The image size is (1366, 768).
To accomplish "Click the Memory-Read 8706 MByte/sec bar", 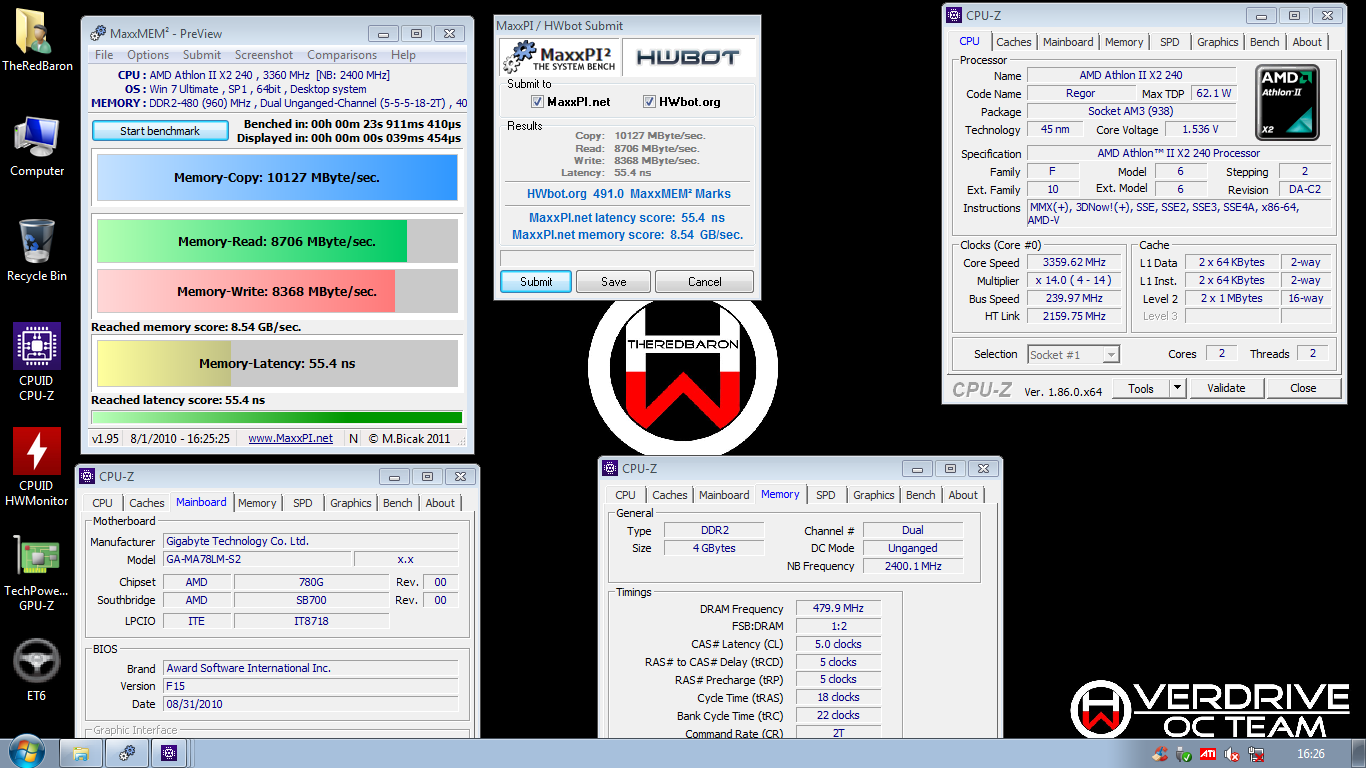I will 277,241.
